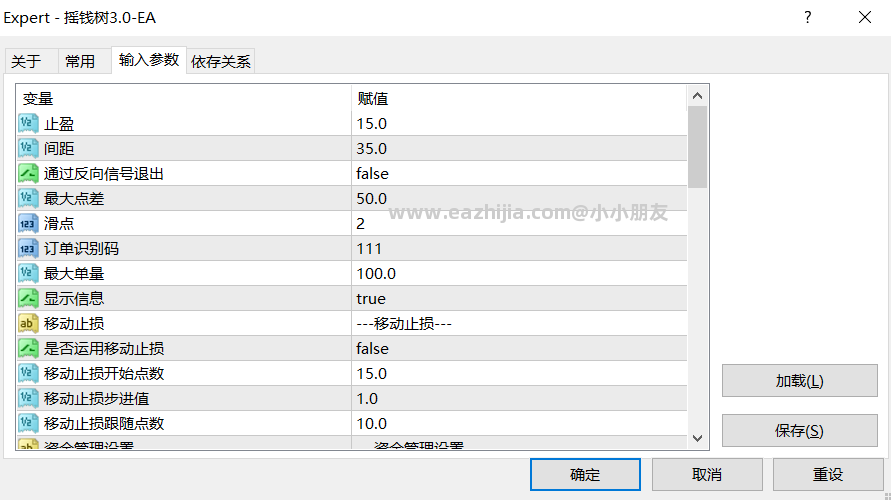Image resolution: width=891 pixels, height=500 pixels.
Task: Select the 最大单量 variable name
Action: click(x=74, y=274)
